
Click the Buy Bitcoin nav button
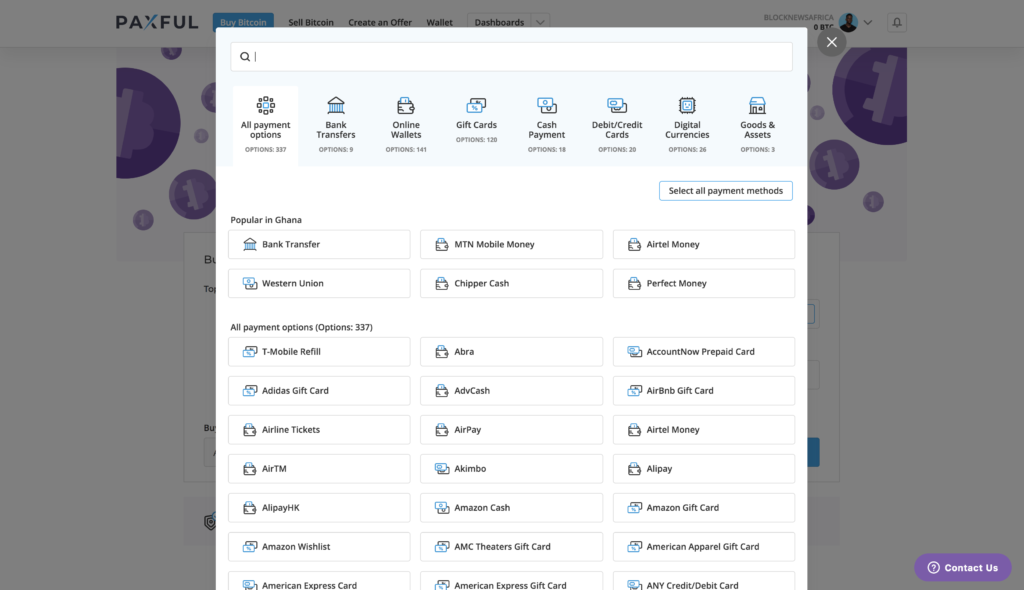(243, 22)
